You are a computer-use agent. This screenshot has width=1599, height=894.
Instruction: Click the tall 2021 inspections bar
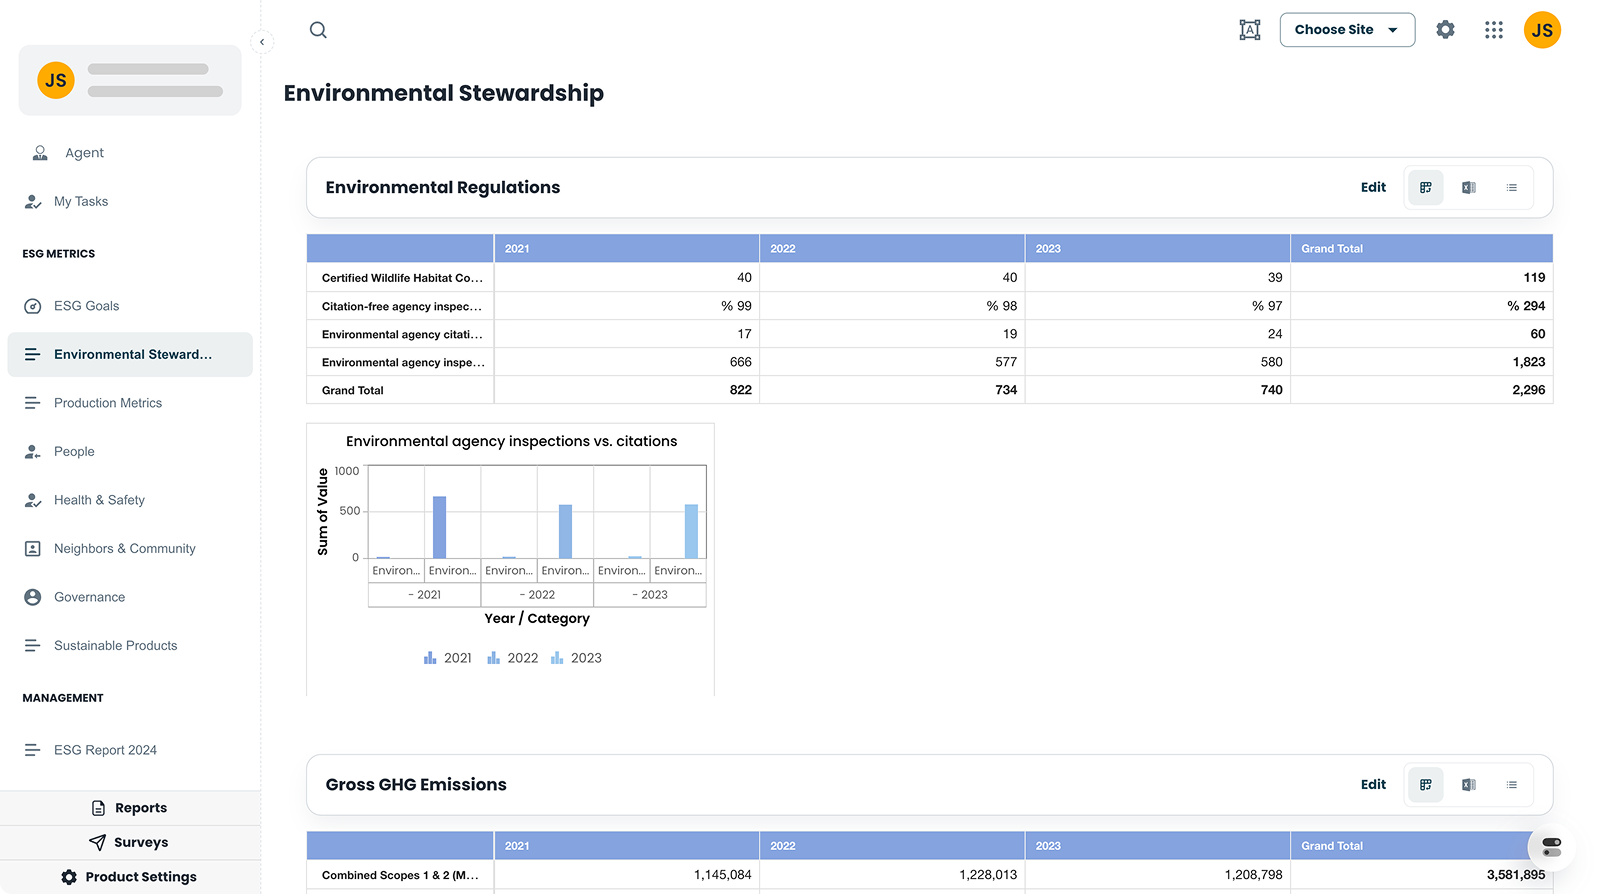pyautogui.click(x=439, y=527)
